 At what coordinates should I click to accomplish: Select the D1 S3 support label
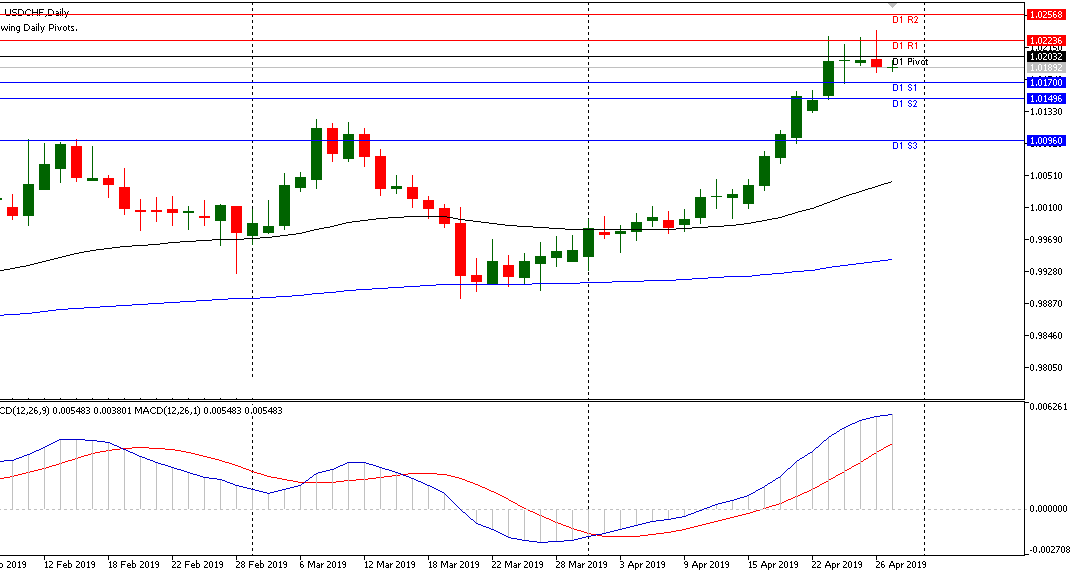click(905, 146)
